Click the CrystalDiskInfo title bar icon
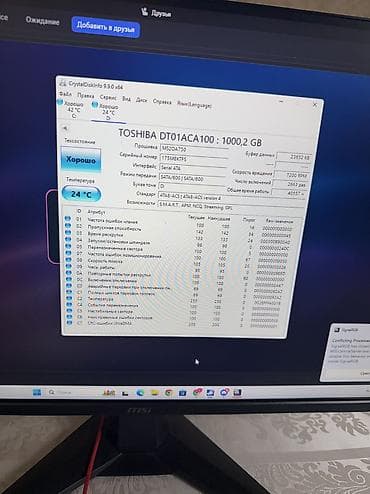Viewport: 370px width, 494px height. click(x=63, y=83)
